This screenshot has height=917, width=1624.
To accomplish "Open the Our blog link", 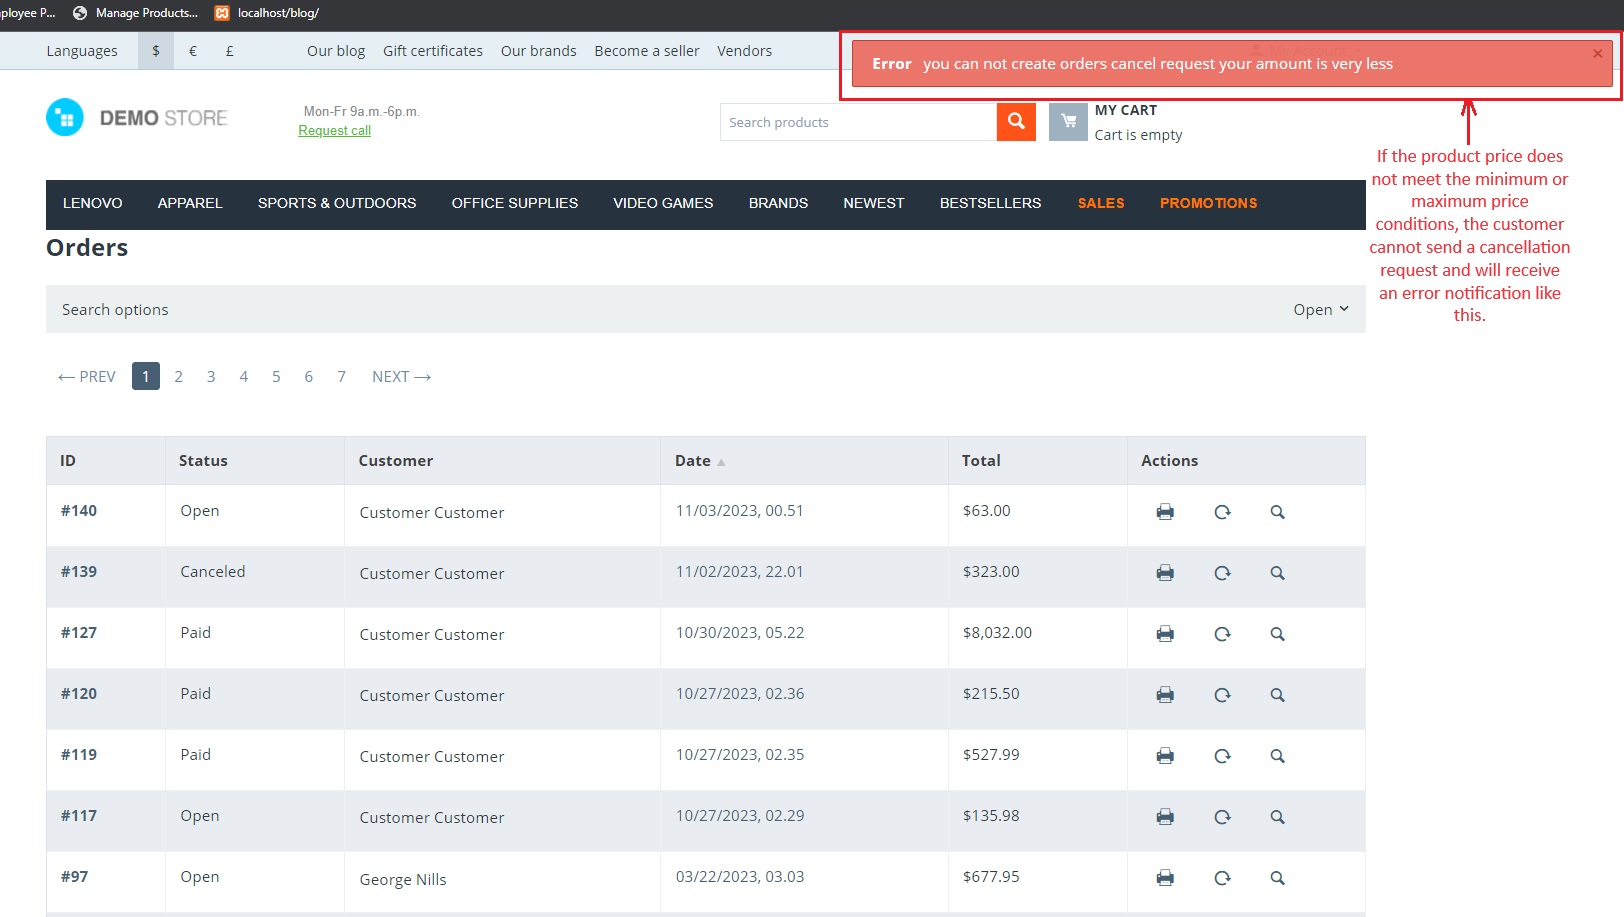I will (x=336, y=51).
